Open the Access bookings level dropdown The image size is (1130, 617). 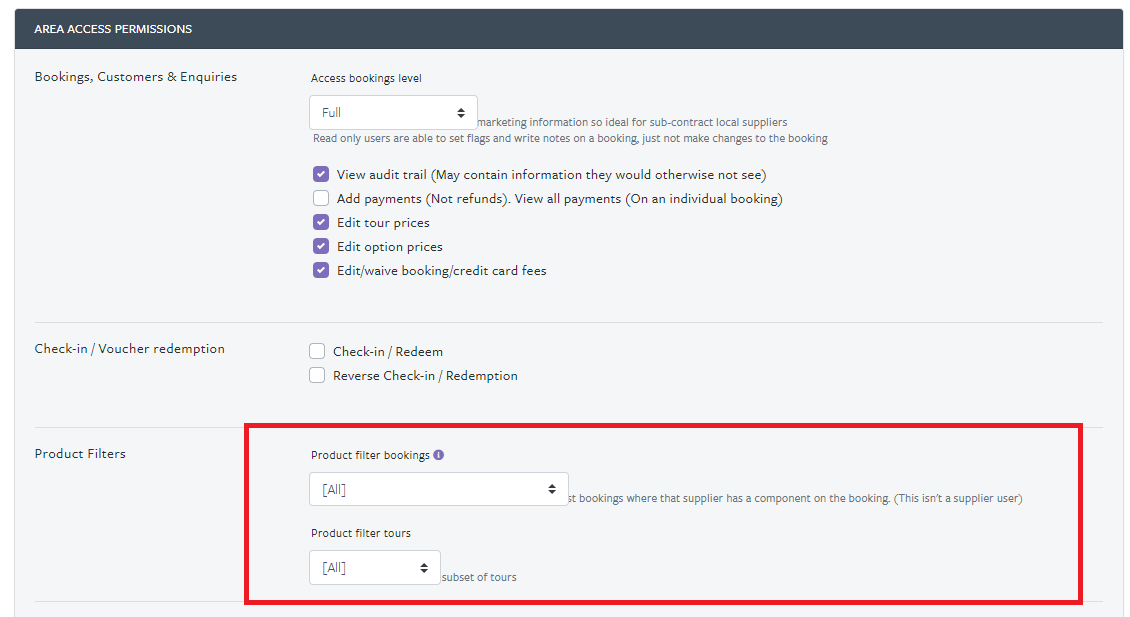pos(393,113)
